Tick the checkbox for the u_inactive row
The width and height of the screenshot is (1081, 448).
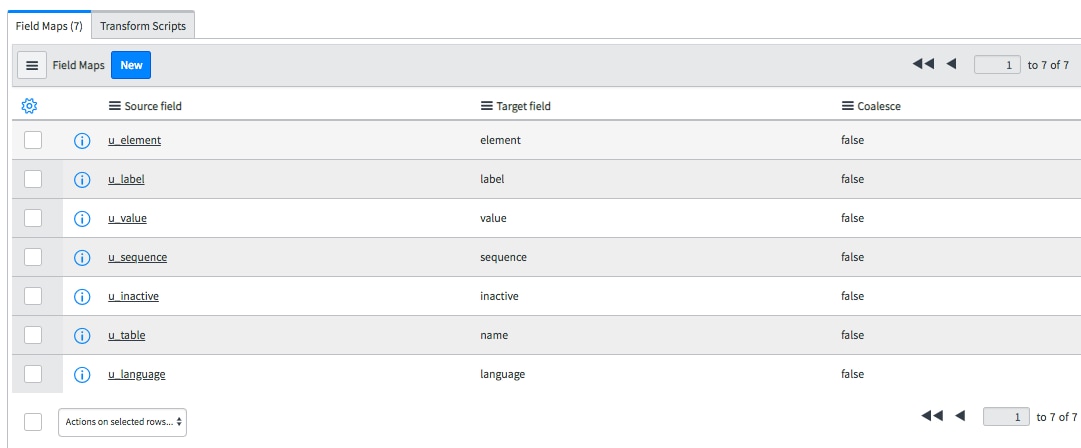[33, 296]
